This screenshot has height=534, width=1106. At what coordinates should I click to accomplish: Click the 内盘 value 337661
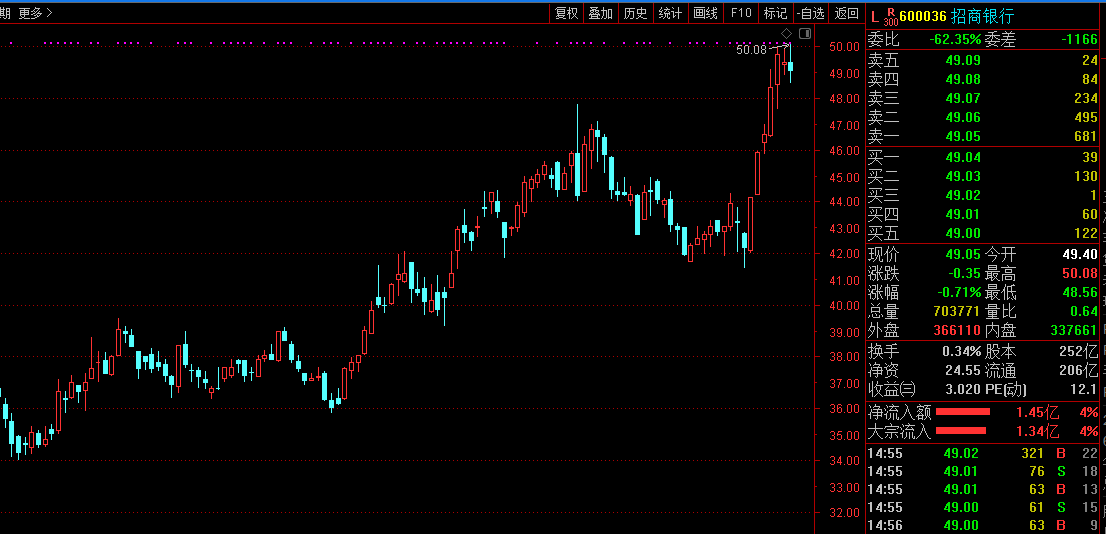1074,330
